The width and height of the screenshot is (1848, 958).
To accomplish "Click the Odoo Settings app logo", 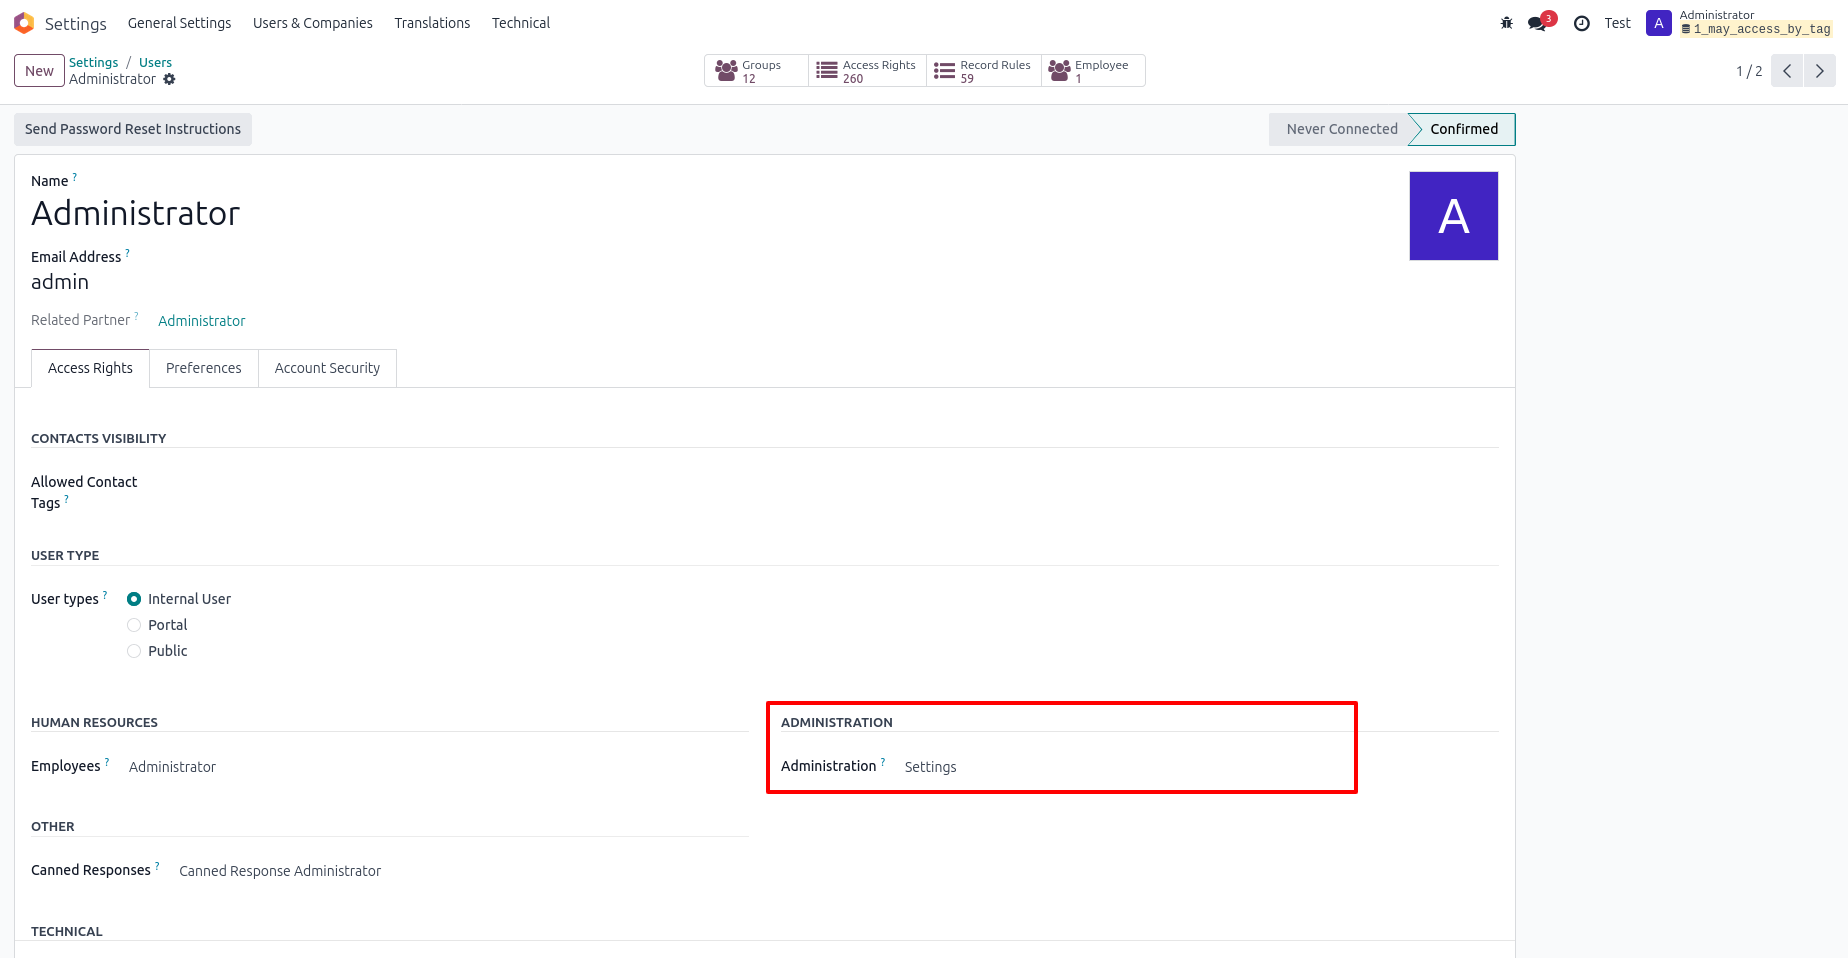I will coord(24,23).
